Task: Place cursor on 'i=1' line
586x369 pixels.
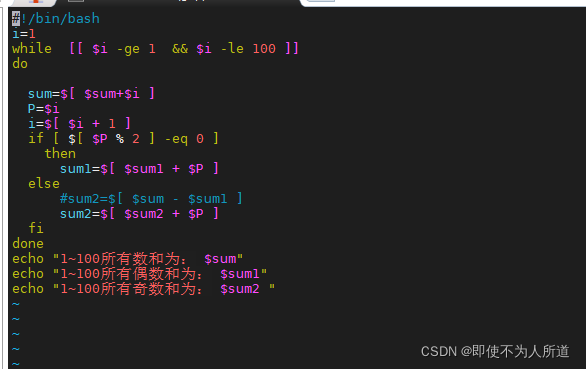Action: click(24, 34)
